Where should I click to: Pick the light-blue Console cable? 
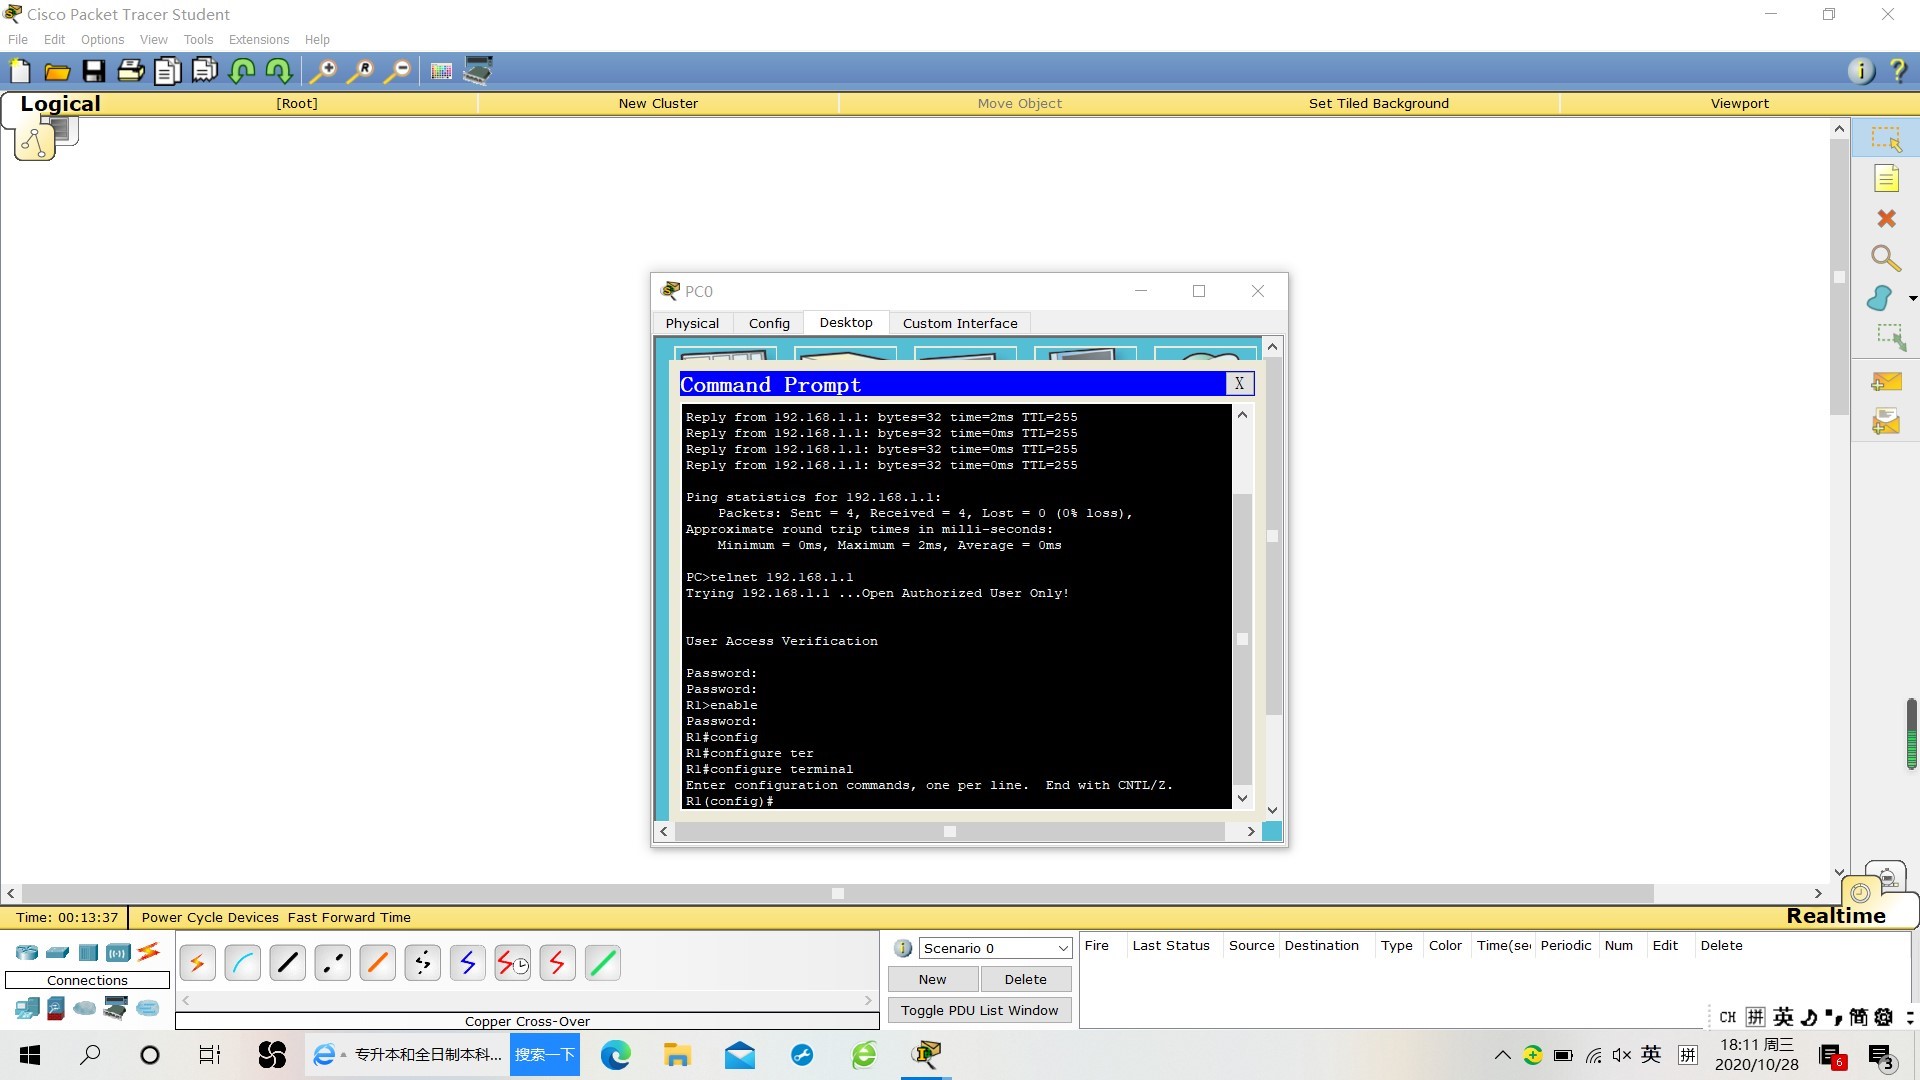pyautogui.click(x=242, y=963)
